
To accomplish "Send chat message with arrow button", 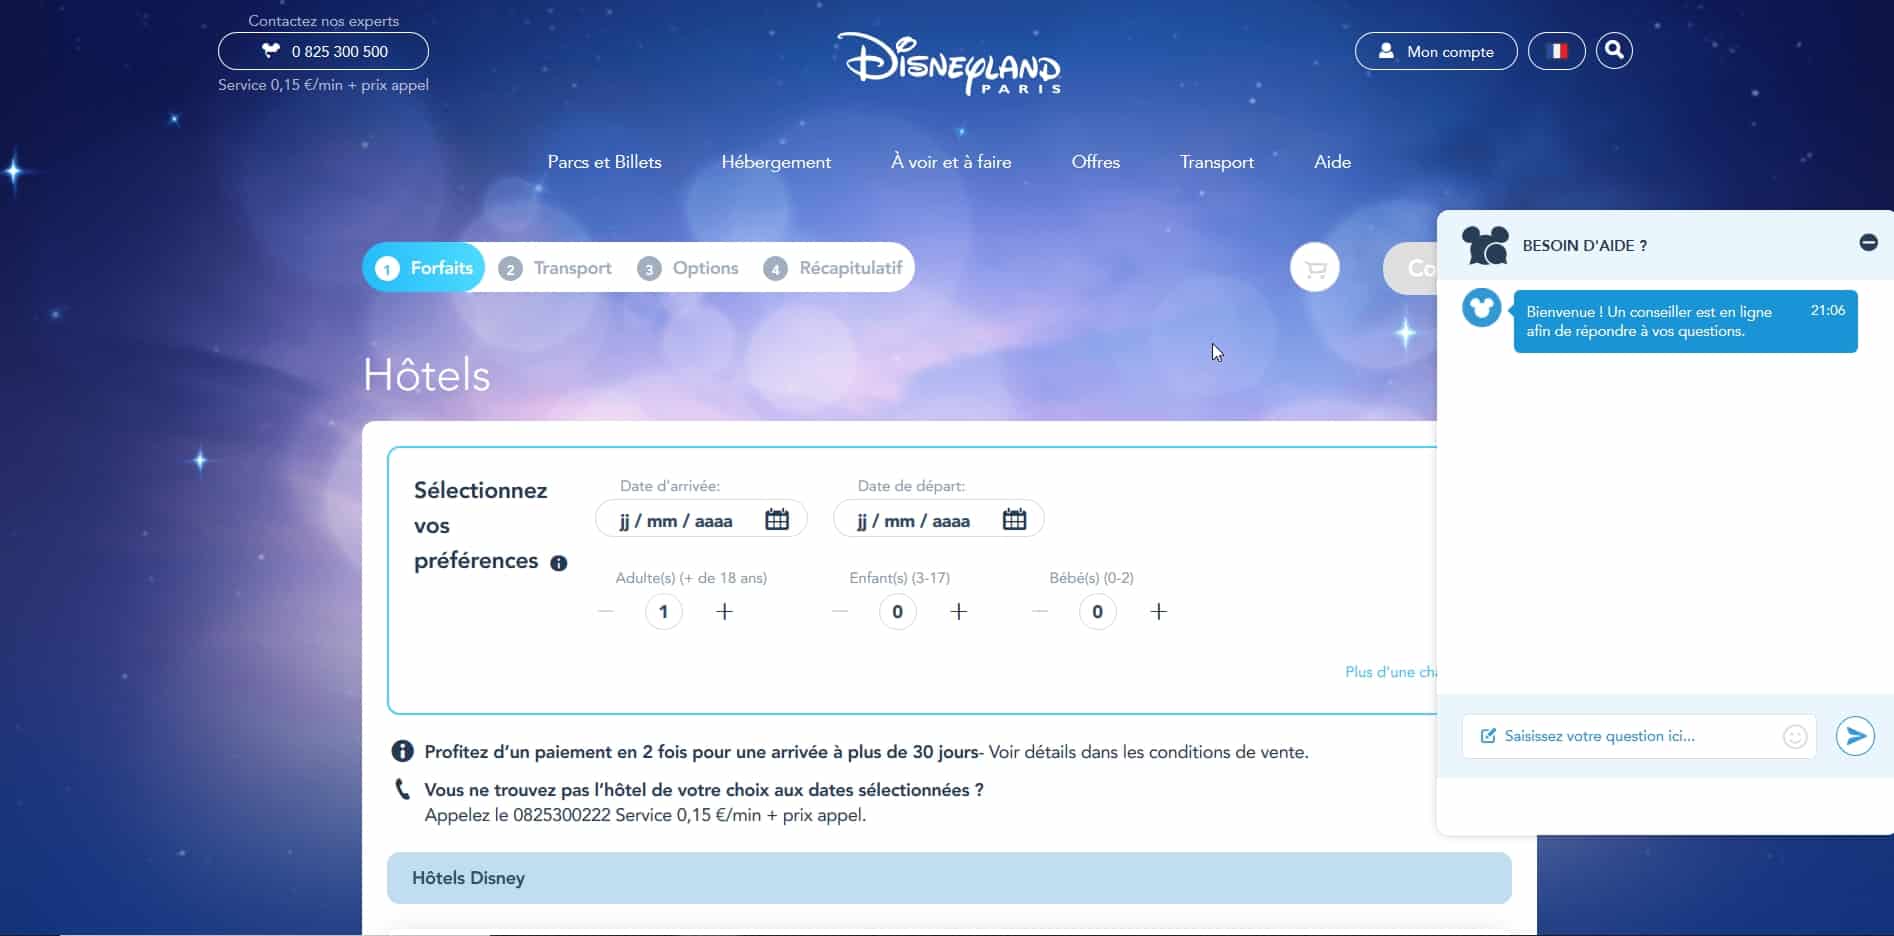I will [x=1855, y=736].
